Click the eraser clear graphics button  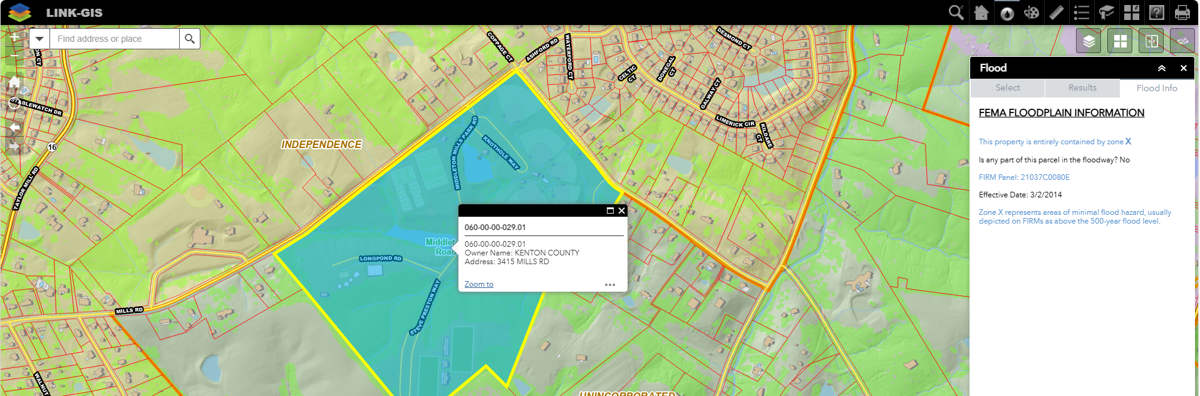pyautogui.click(x=1182, y=41)
